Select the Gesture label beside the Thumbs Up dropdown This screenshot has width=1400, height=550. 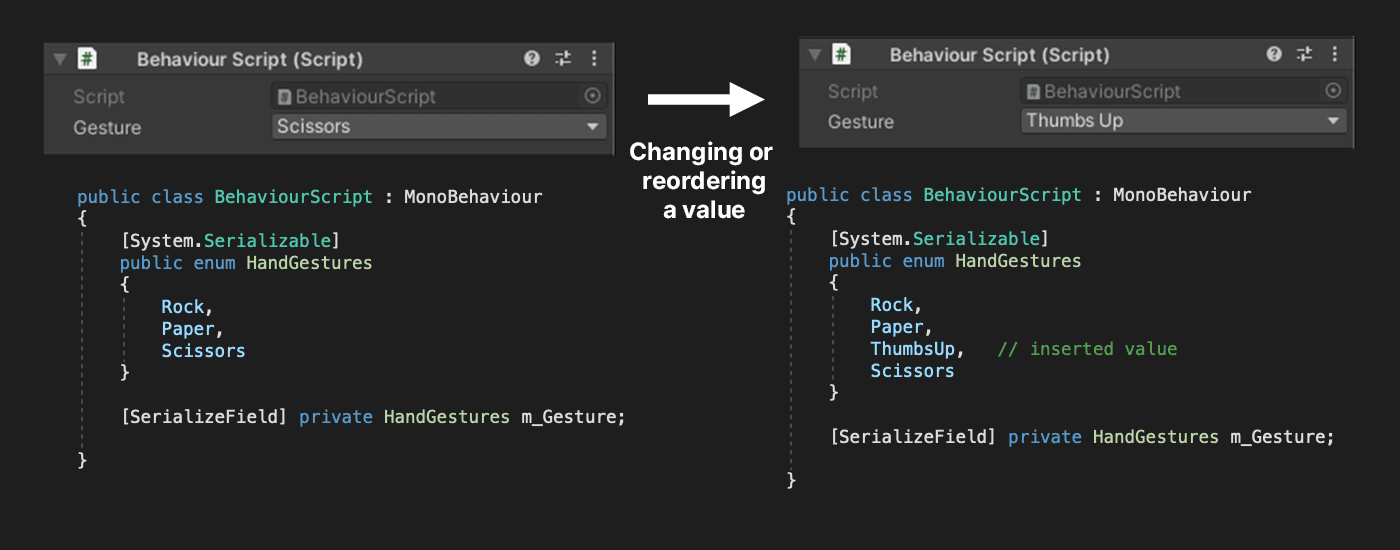click(861, 122)
